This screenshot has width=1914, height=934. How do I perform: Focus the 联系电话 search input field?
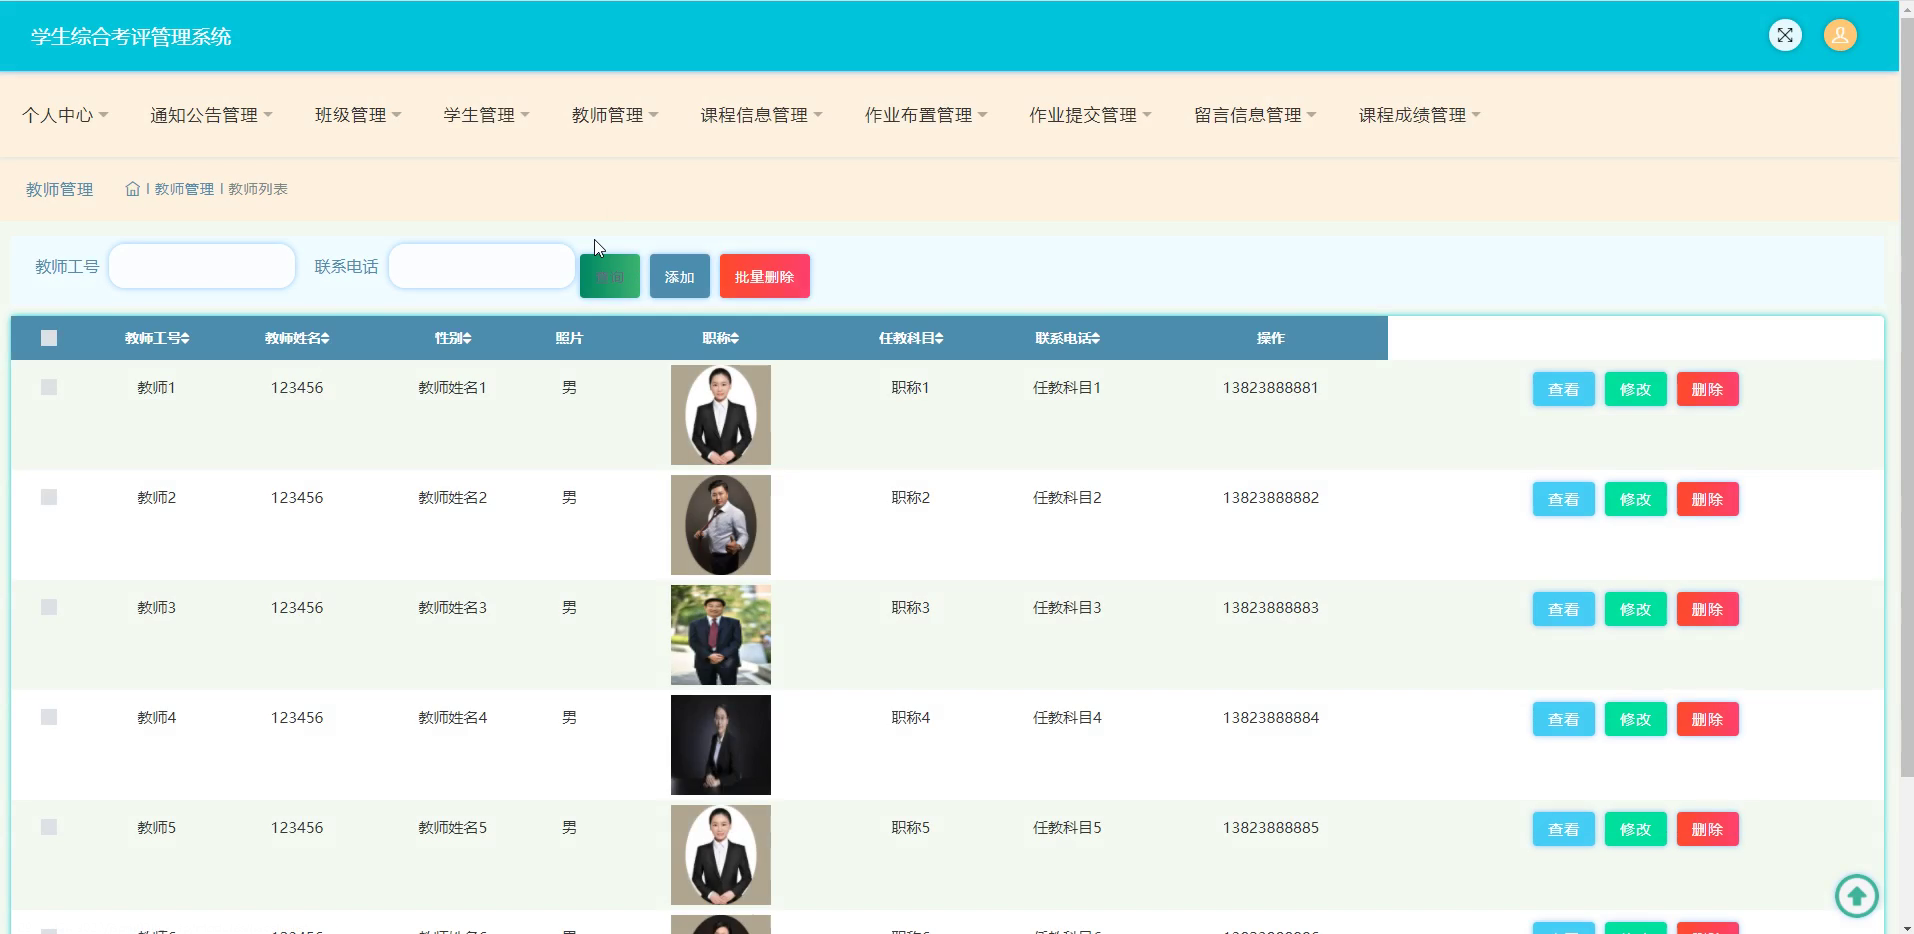(482, 266)
